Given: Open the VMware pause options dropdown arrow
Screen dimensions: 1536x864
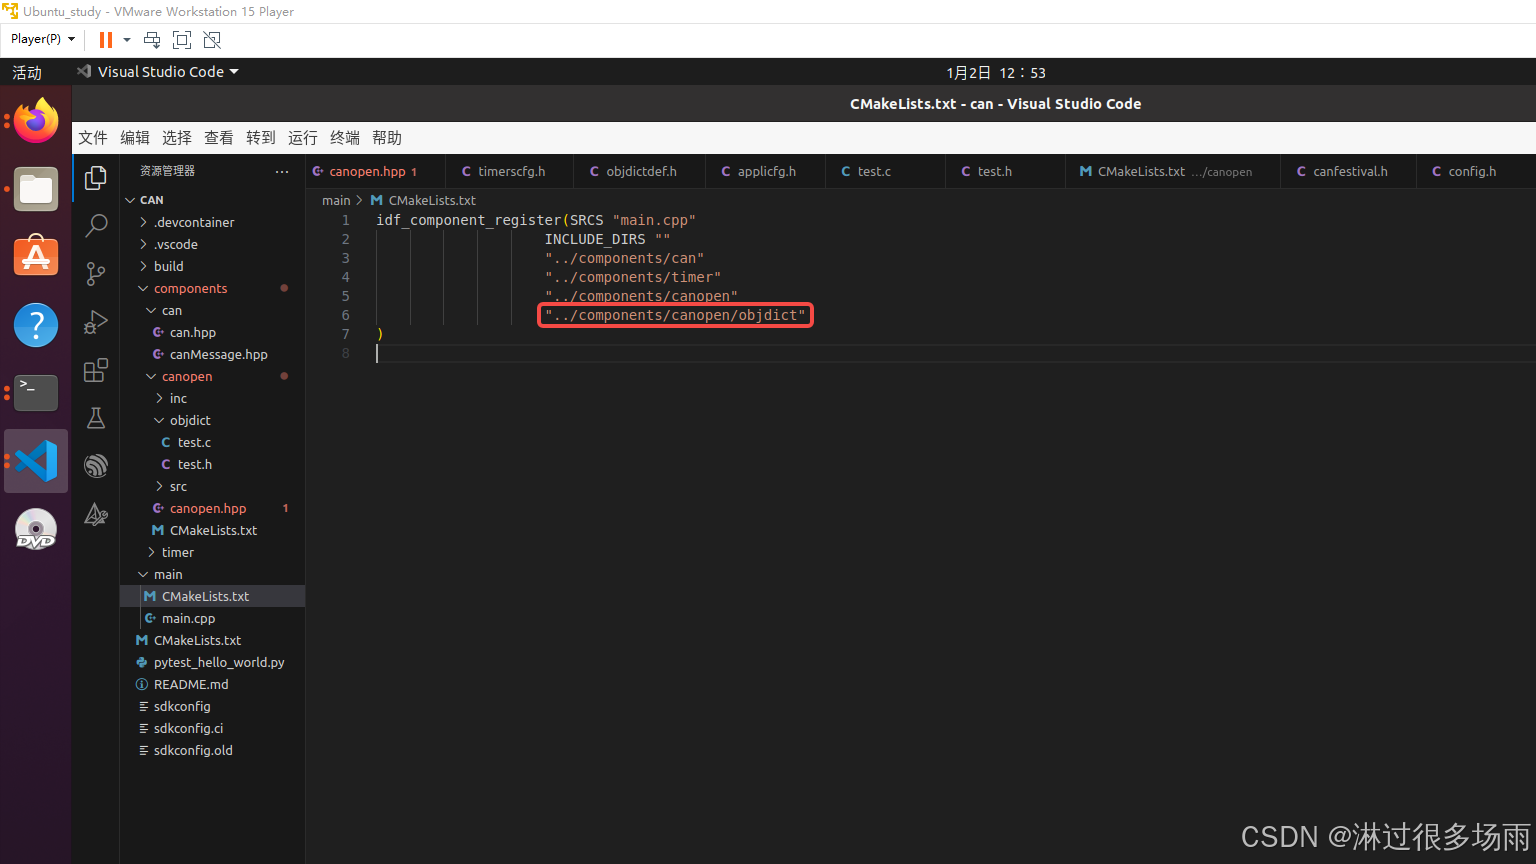Looking at the screenshot, I should click(x=127, y=40).
